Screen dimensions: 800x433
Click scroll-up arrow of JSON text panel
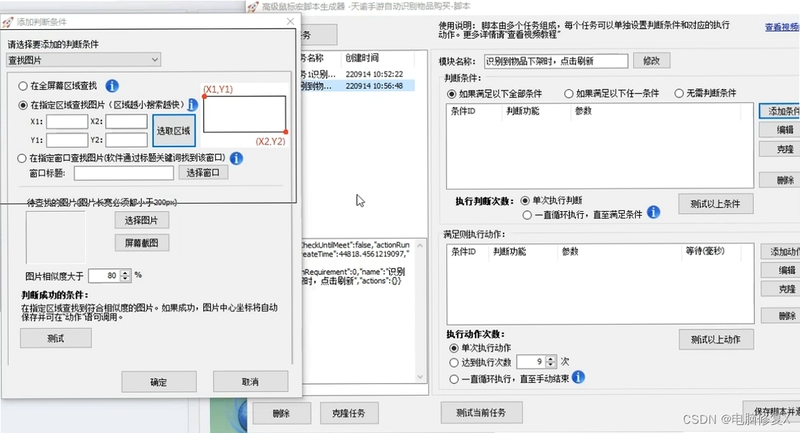click(420, 245)
